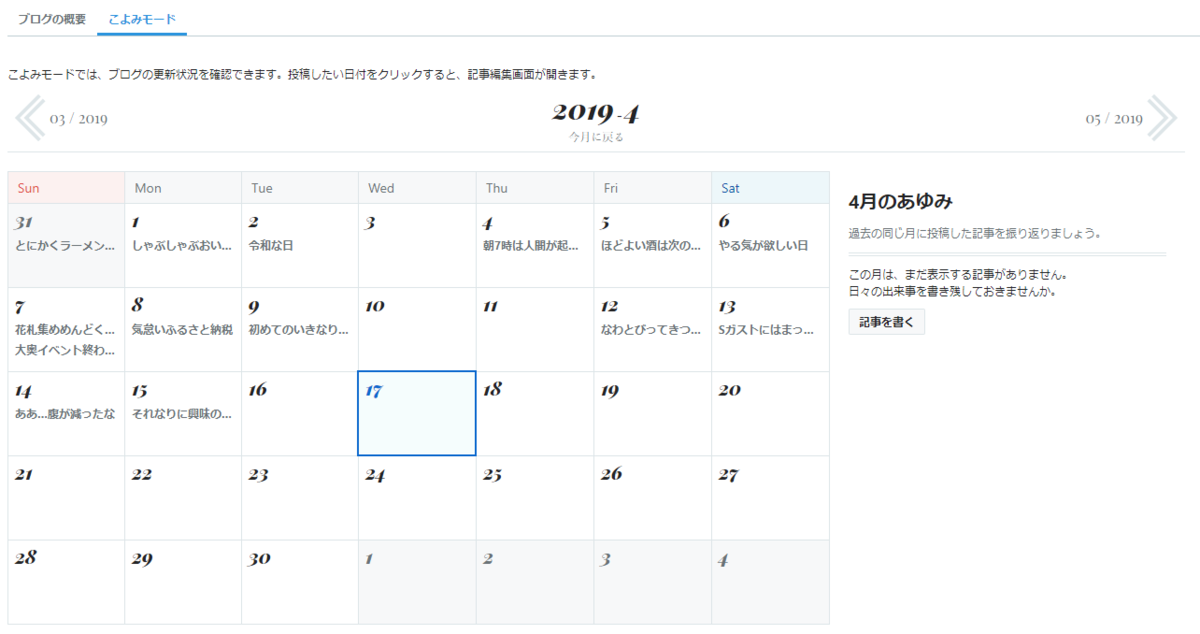Go to next month with right chevron arrow
This screenshot has height=634, width=1200.
click(x=1163, y=118)
